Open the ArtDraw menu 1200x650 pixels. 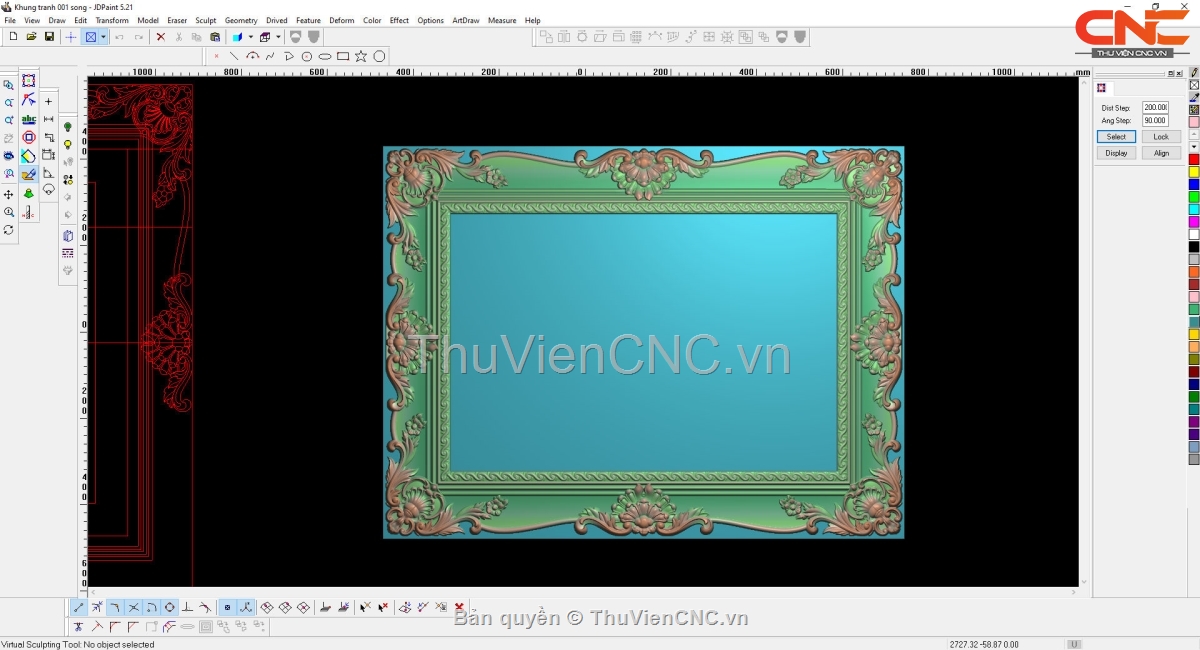465,20
